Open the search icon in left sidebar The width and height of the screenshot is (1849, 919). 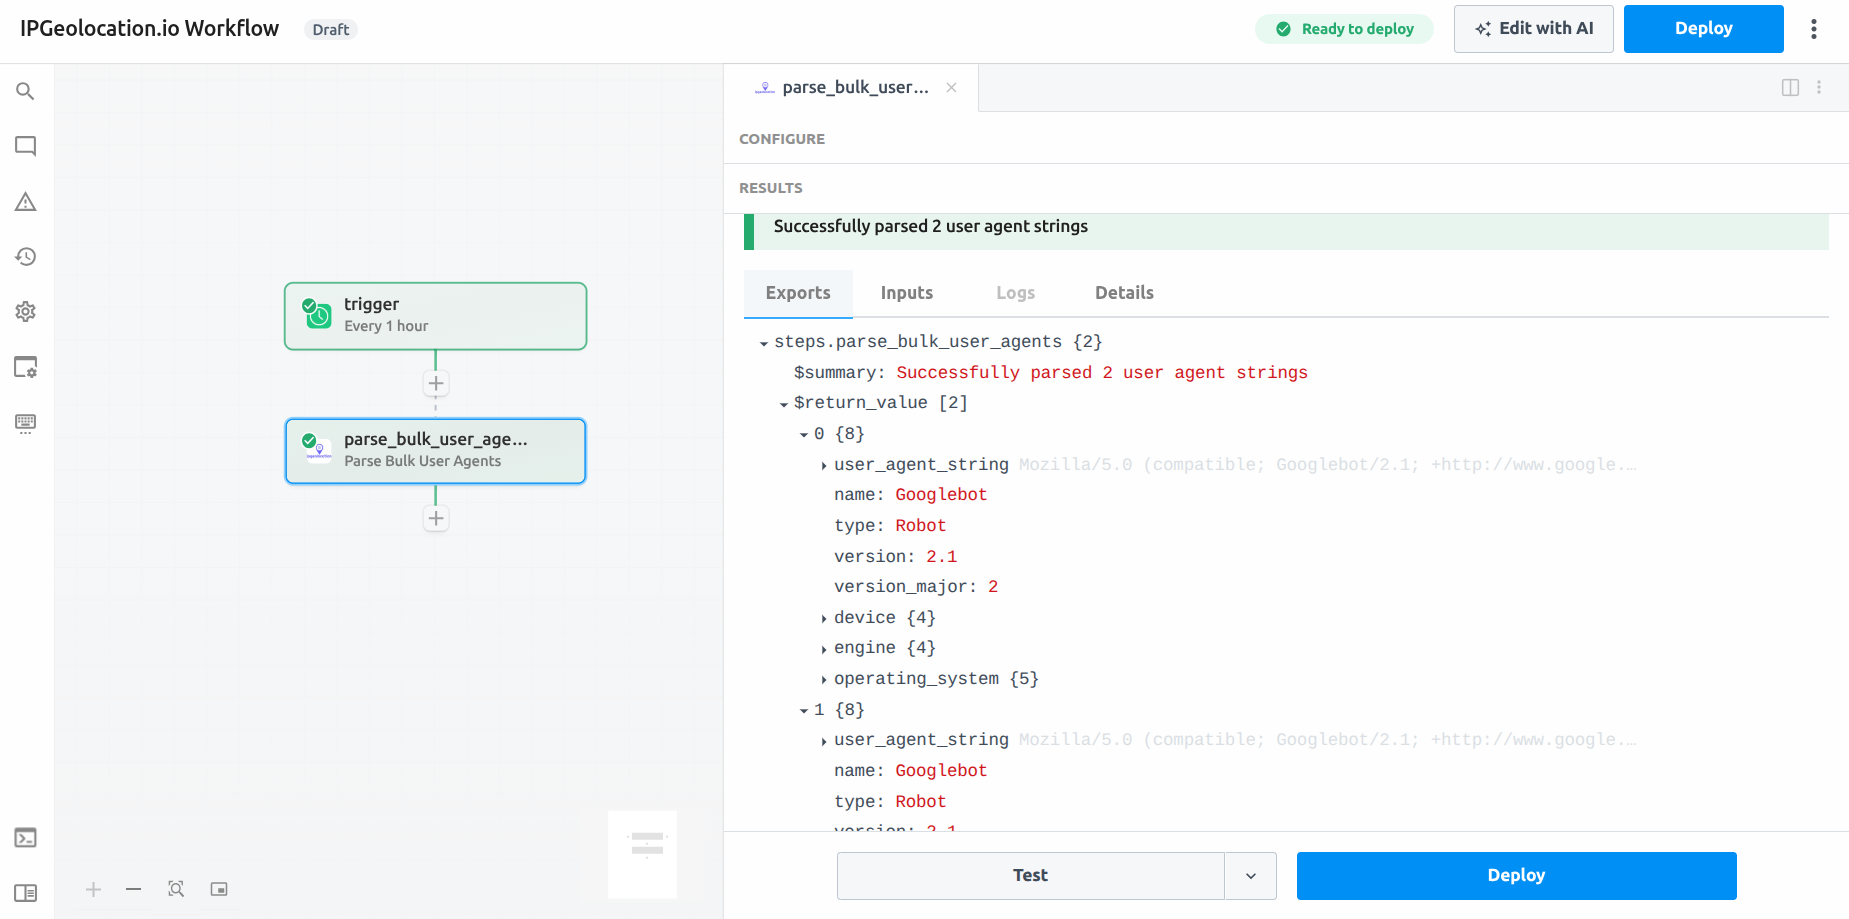[25, 91]
